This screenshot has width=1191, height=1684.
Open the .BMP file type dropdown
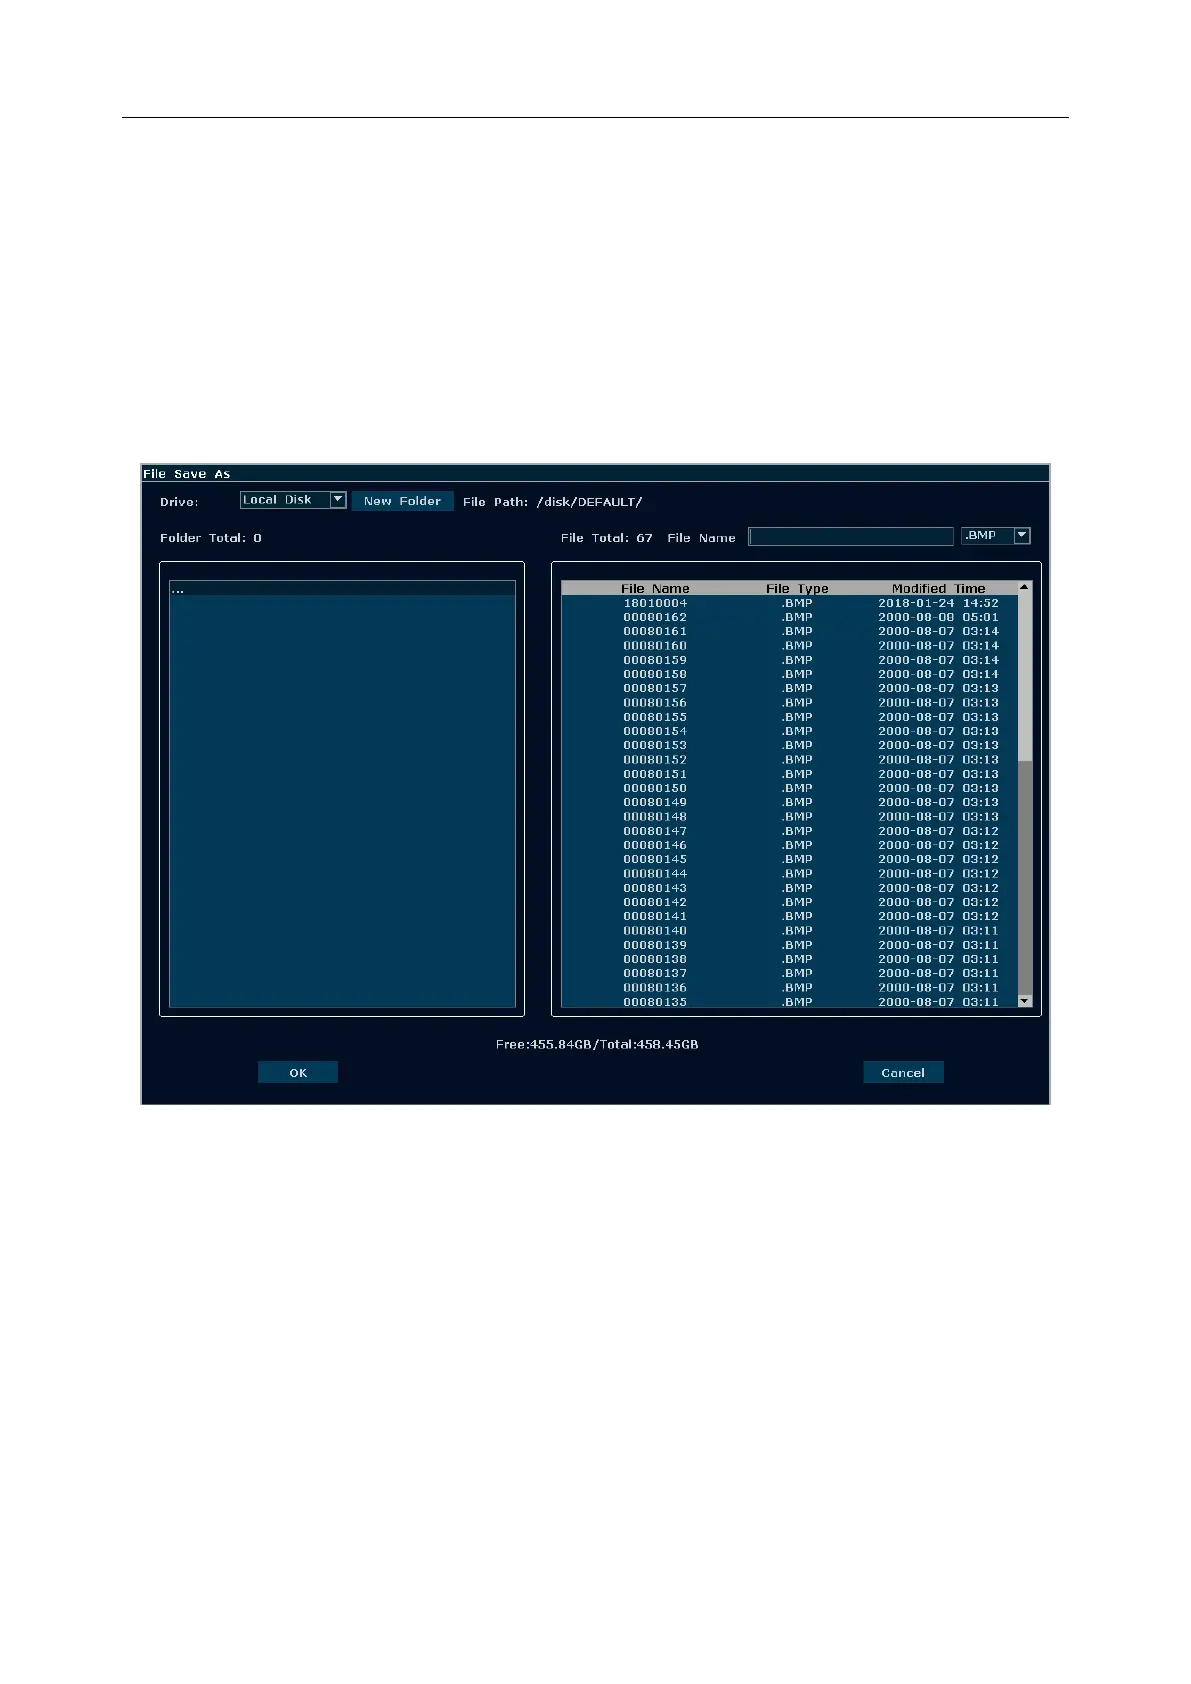point(995,536)
